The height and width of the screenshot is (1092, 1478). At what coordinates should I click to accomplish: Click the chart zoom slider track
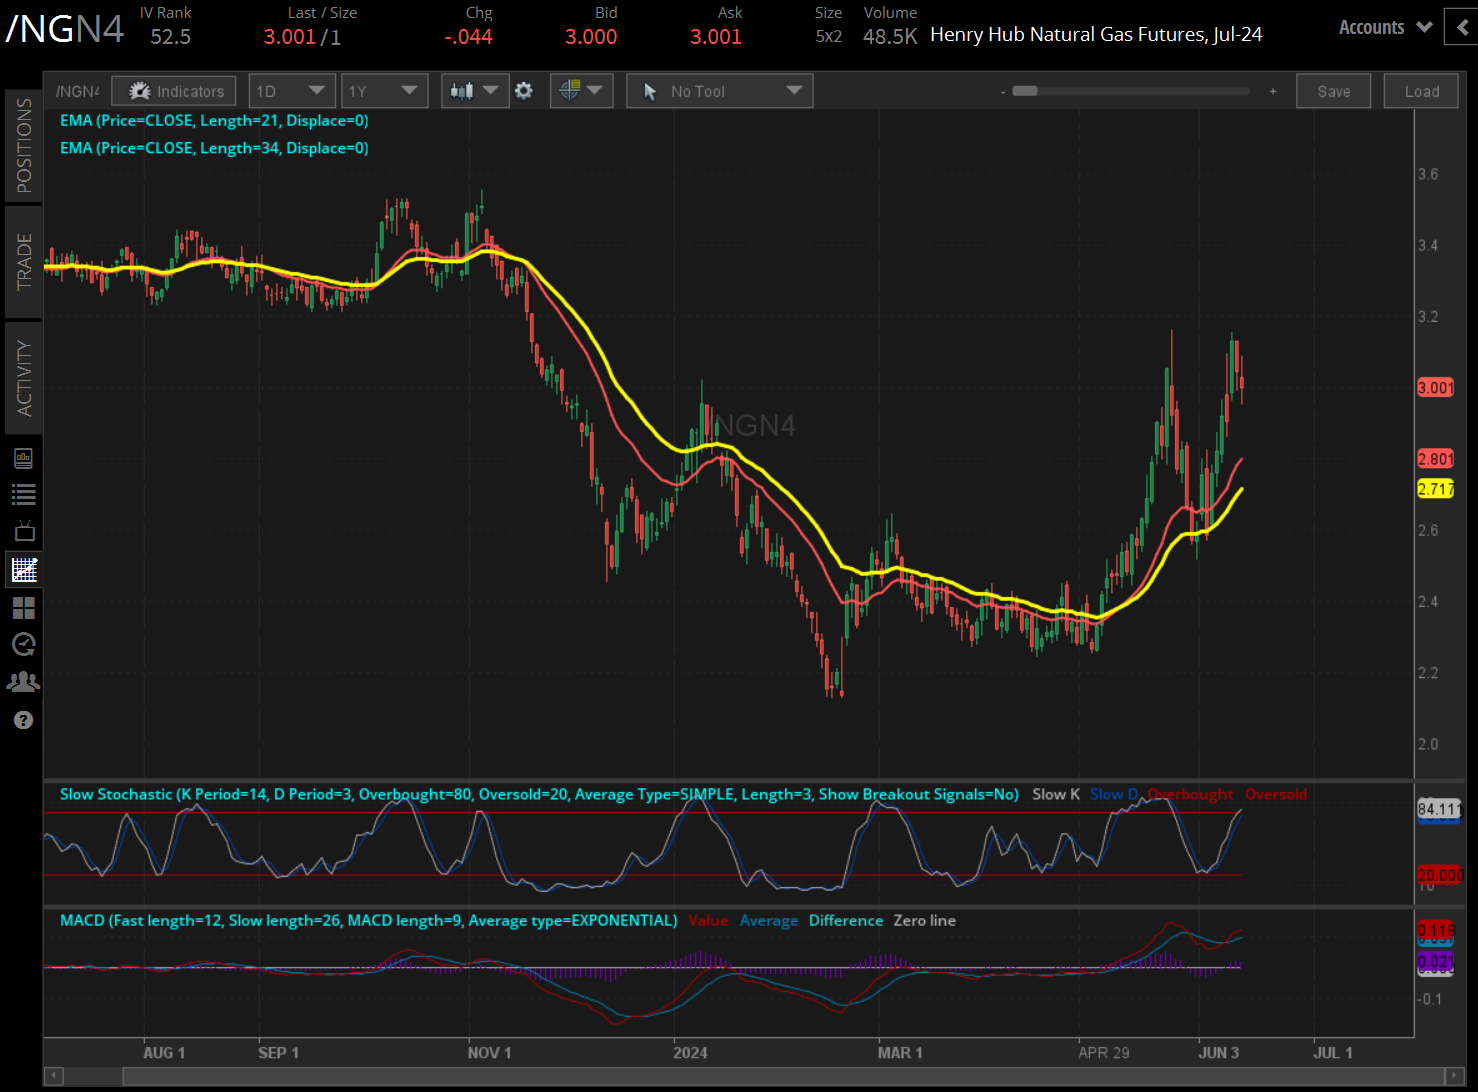(1140, 91)
